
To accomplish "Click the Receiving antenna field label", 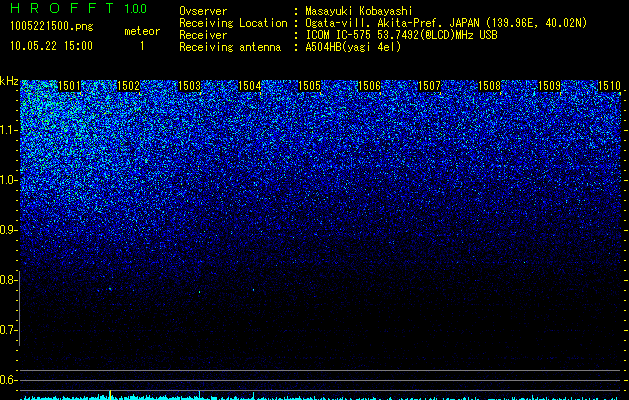I will pyautogui.click(x=230, y=47).
